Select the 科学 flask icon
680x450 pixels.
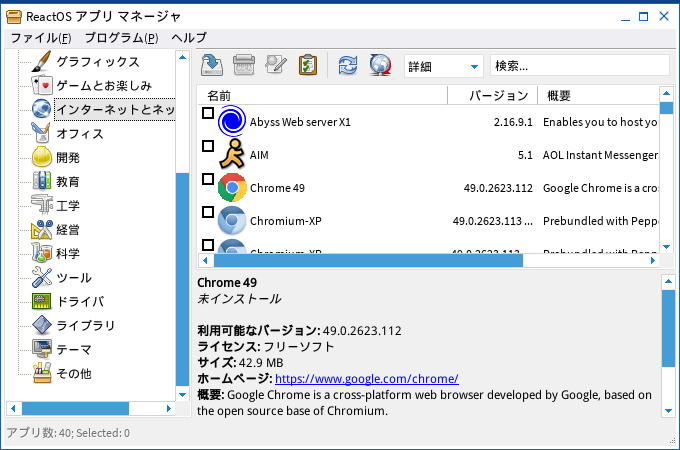pos(42,253)
